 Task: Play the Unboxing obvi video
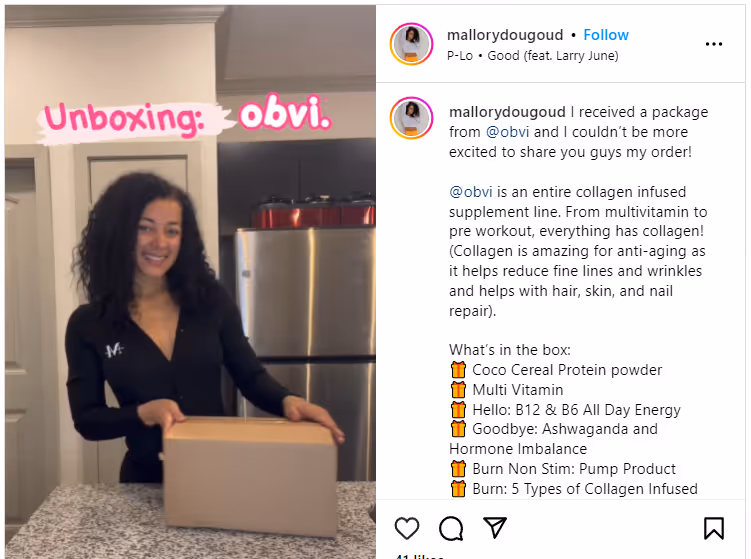190,282
